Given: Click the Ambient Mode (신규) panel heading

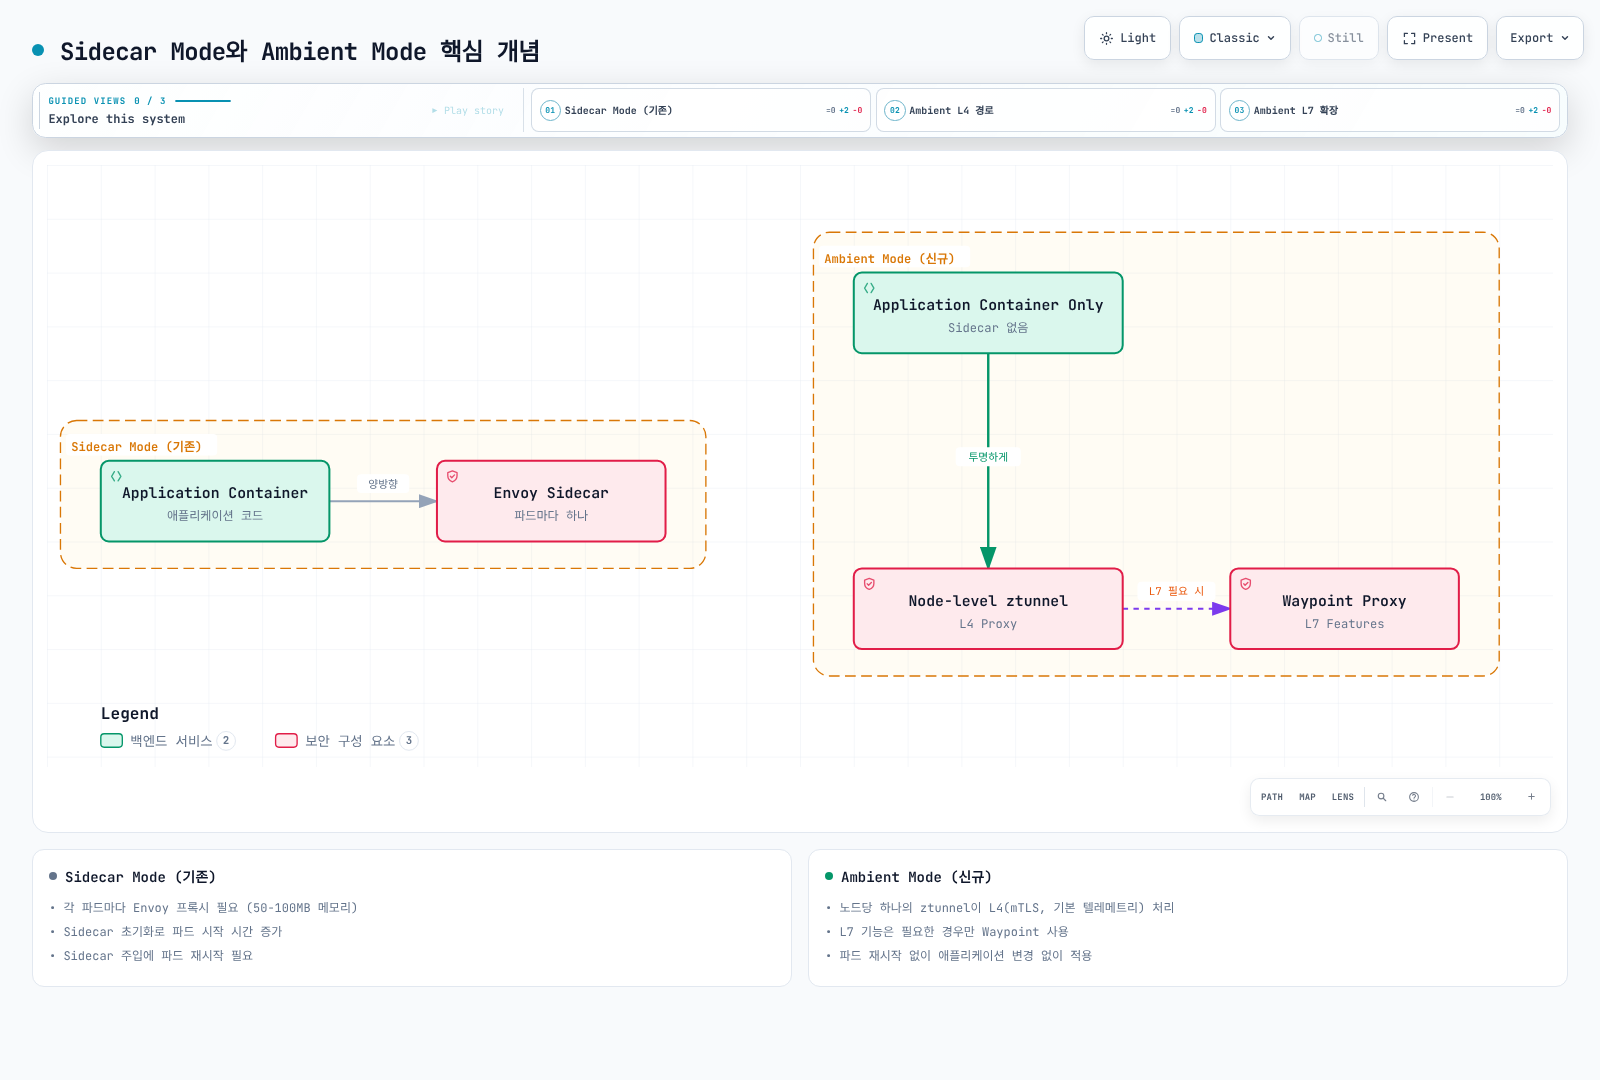Looking at the screenshot, I should (916, 877).
